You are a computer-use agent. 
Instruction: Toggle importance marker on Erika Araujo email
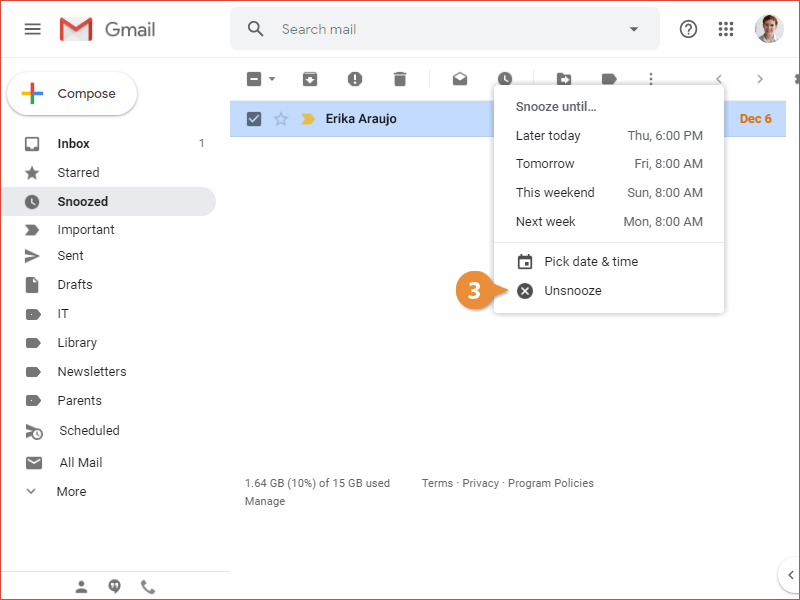click(x=308, y=119)
